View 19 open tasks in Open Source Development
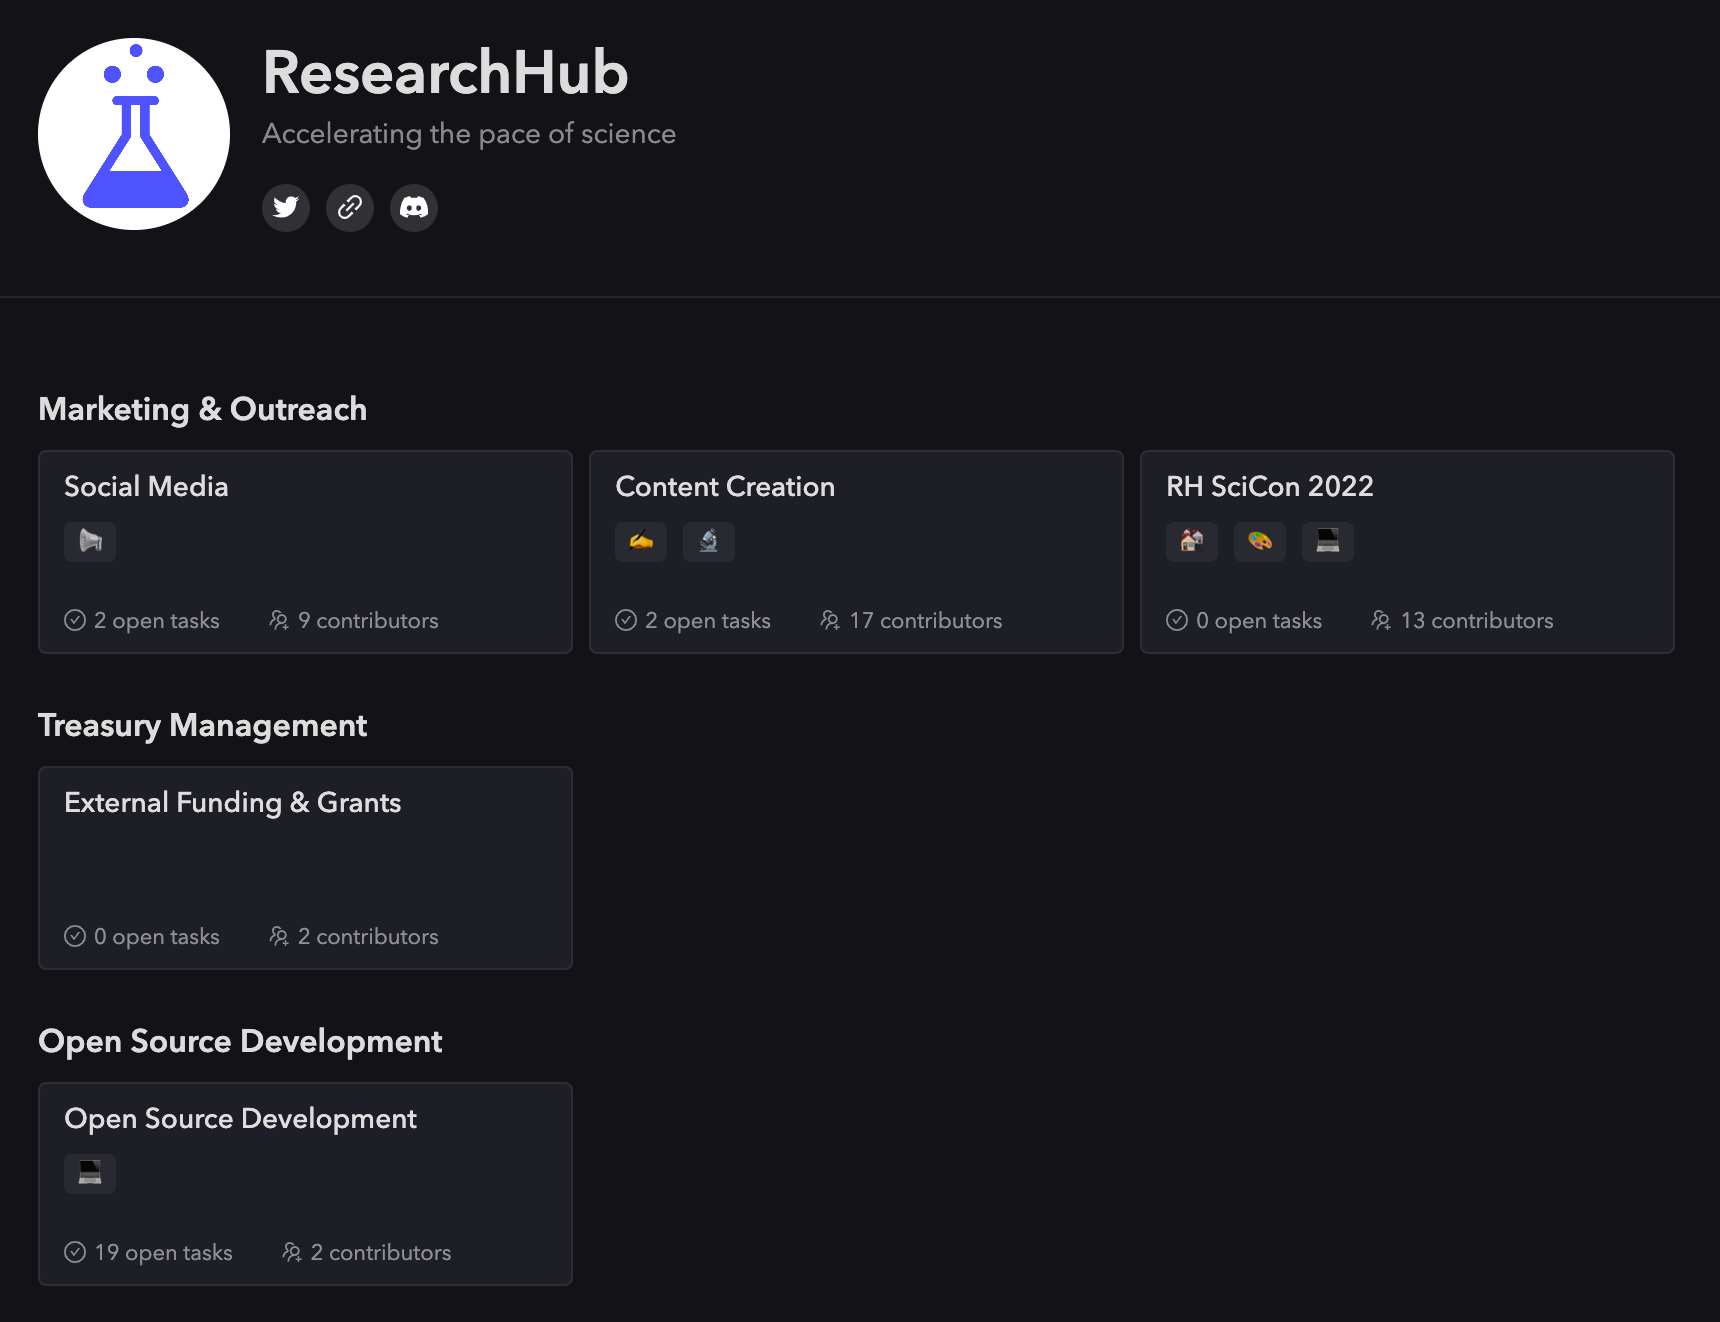 pyautogui.click(x=149, y=1251)
